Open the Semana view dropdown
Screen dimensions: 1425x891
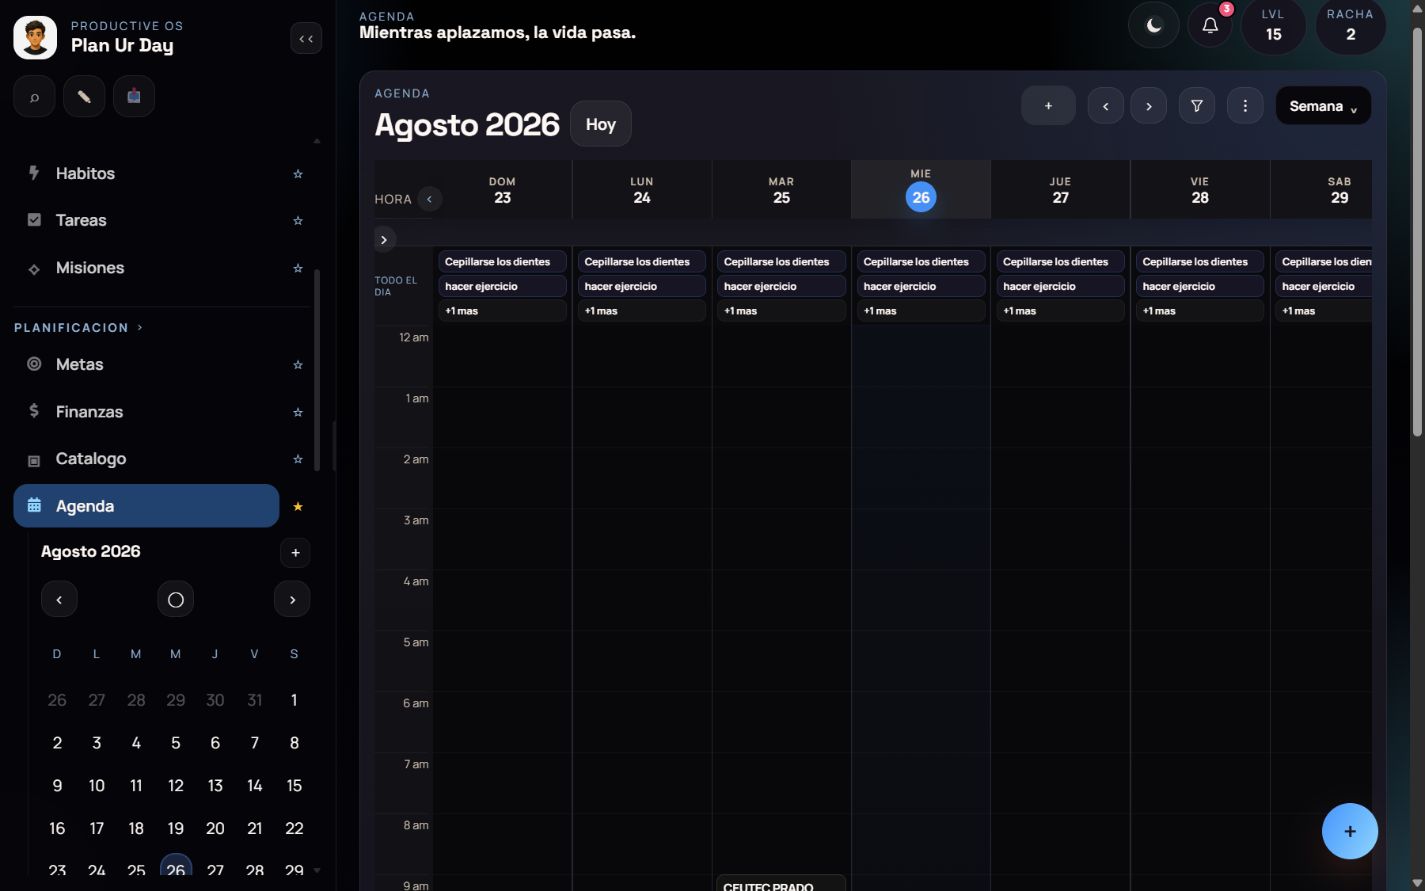(x=1323, y=106)
